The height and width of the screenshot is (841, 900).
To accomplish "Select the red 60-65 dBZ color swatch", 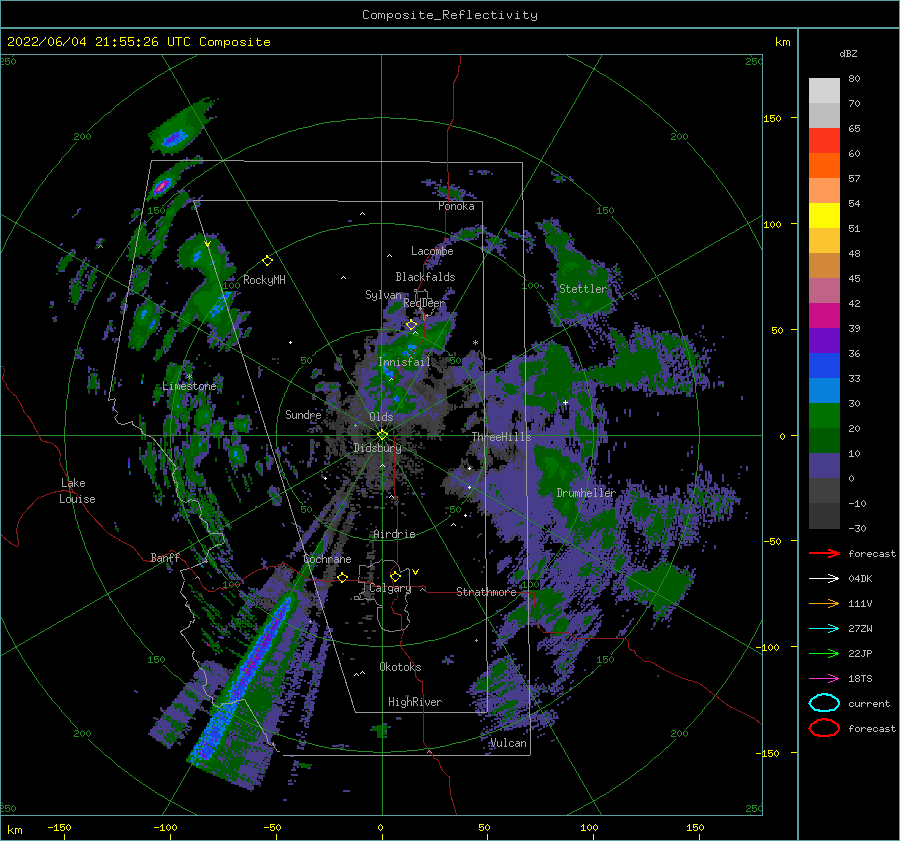I will (x=824, y=141).
